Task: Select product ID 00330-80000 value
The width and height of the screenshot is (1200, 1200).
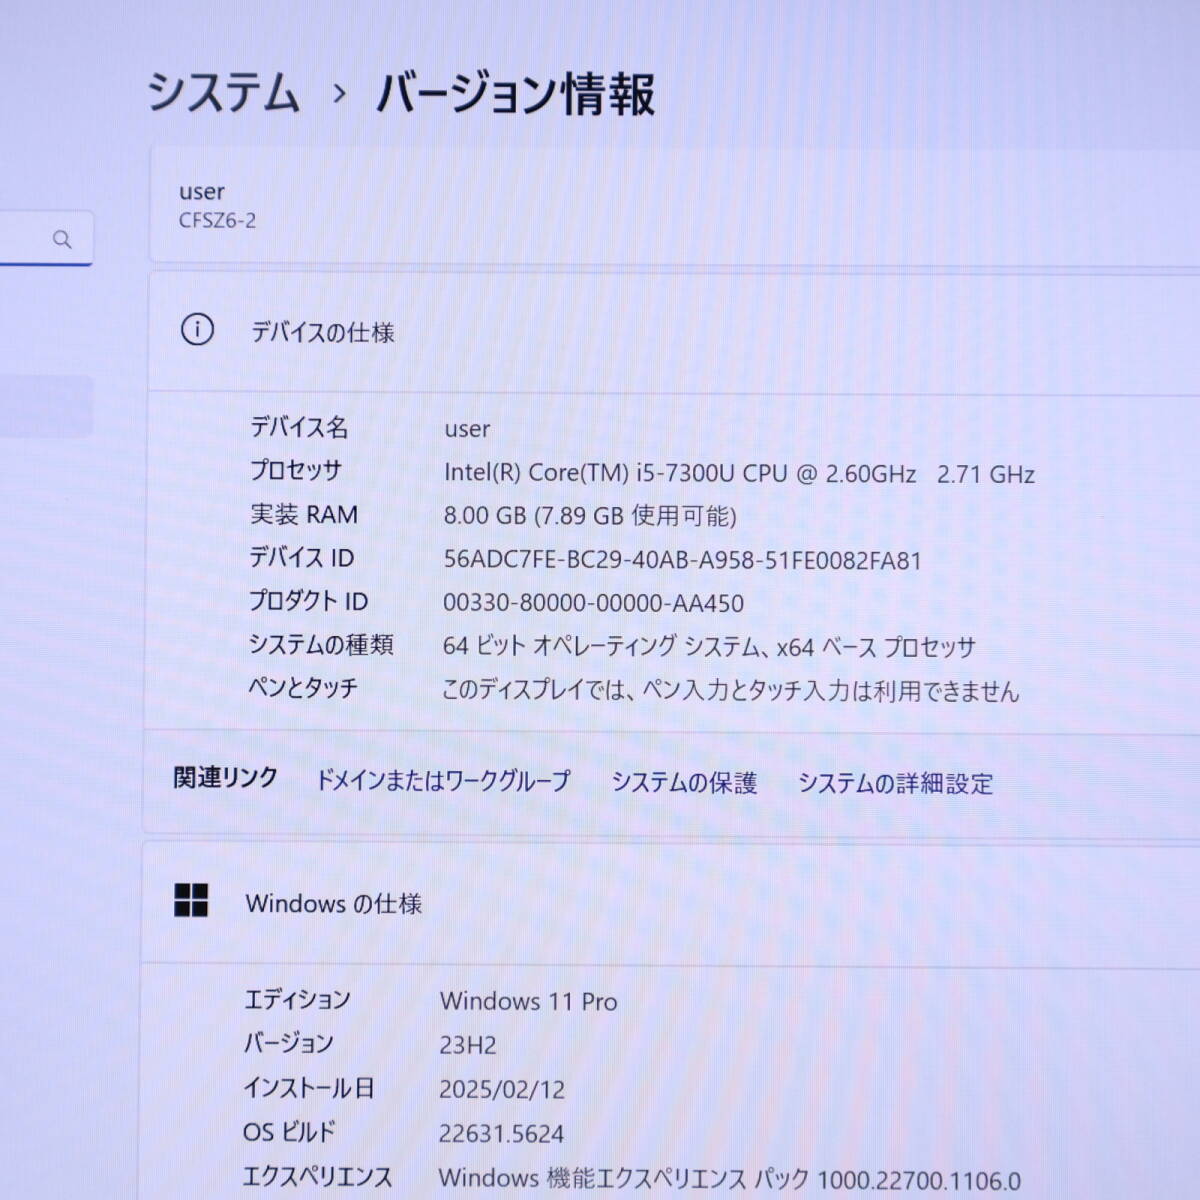Action: (593, 603)
